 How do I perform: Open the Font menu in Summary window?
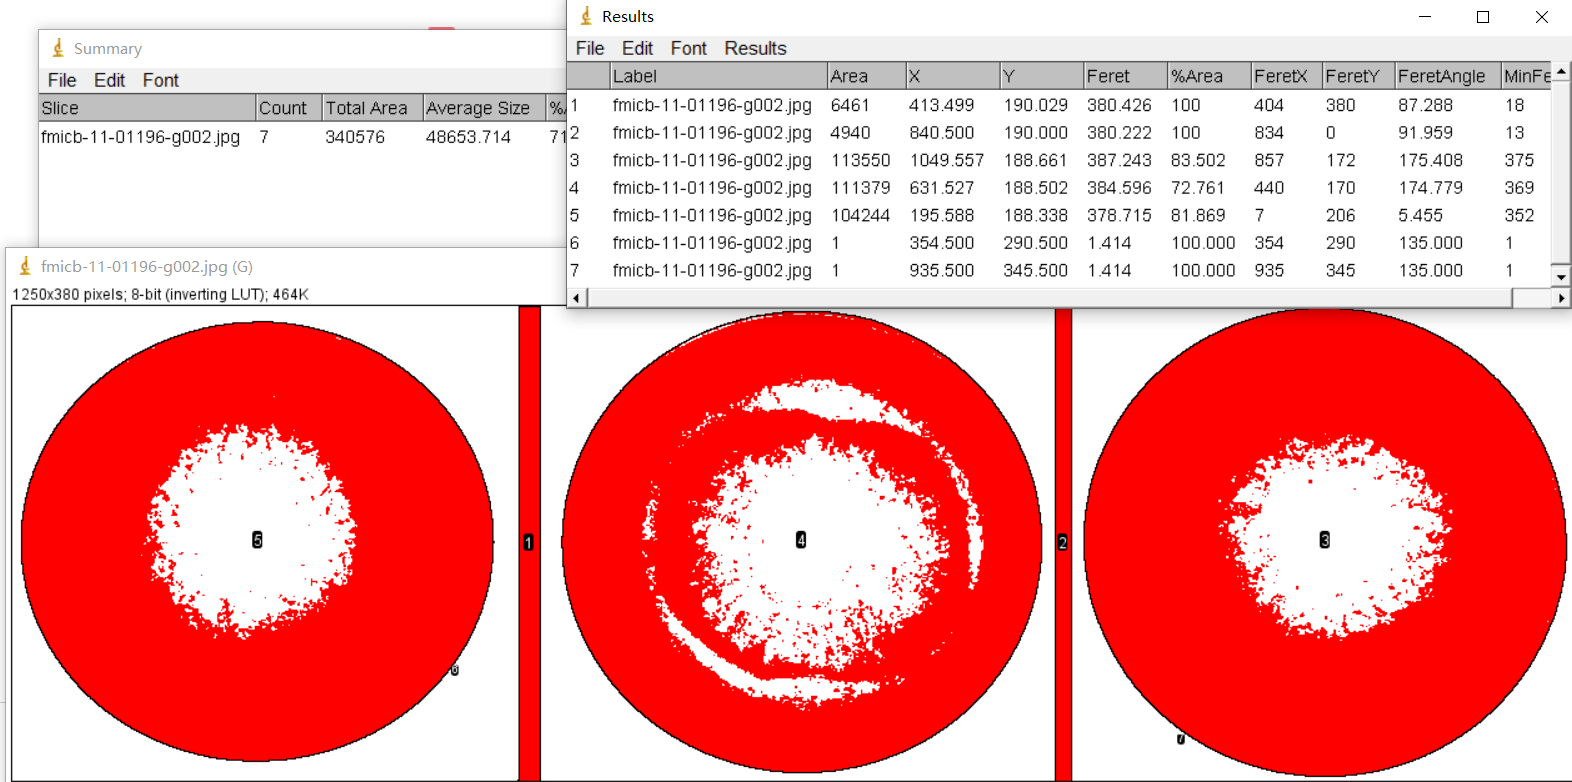coord(160,80)
